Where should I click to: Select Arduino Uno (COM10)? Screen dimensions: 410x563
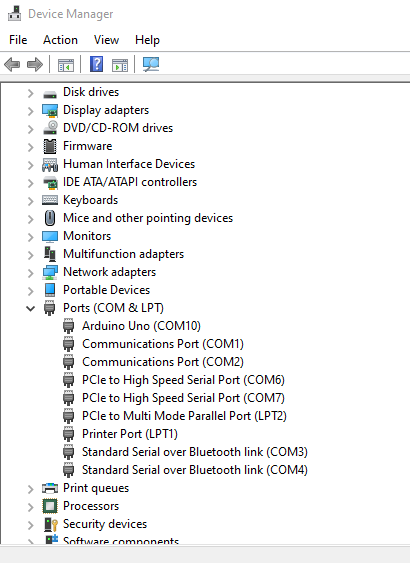pos(141,326)
